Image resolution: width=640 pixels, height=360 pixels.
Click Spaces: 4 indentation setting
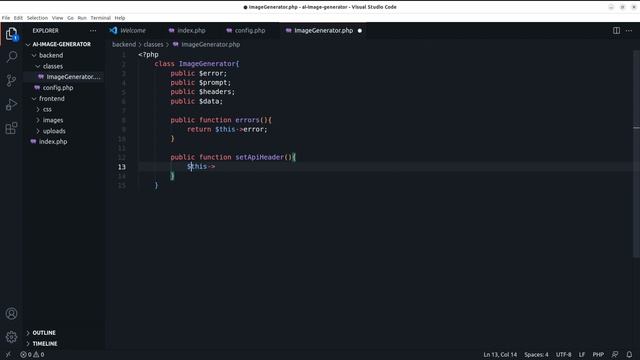pyautogui.click(x=536, y=355)
